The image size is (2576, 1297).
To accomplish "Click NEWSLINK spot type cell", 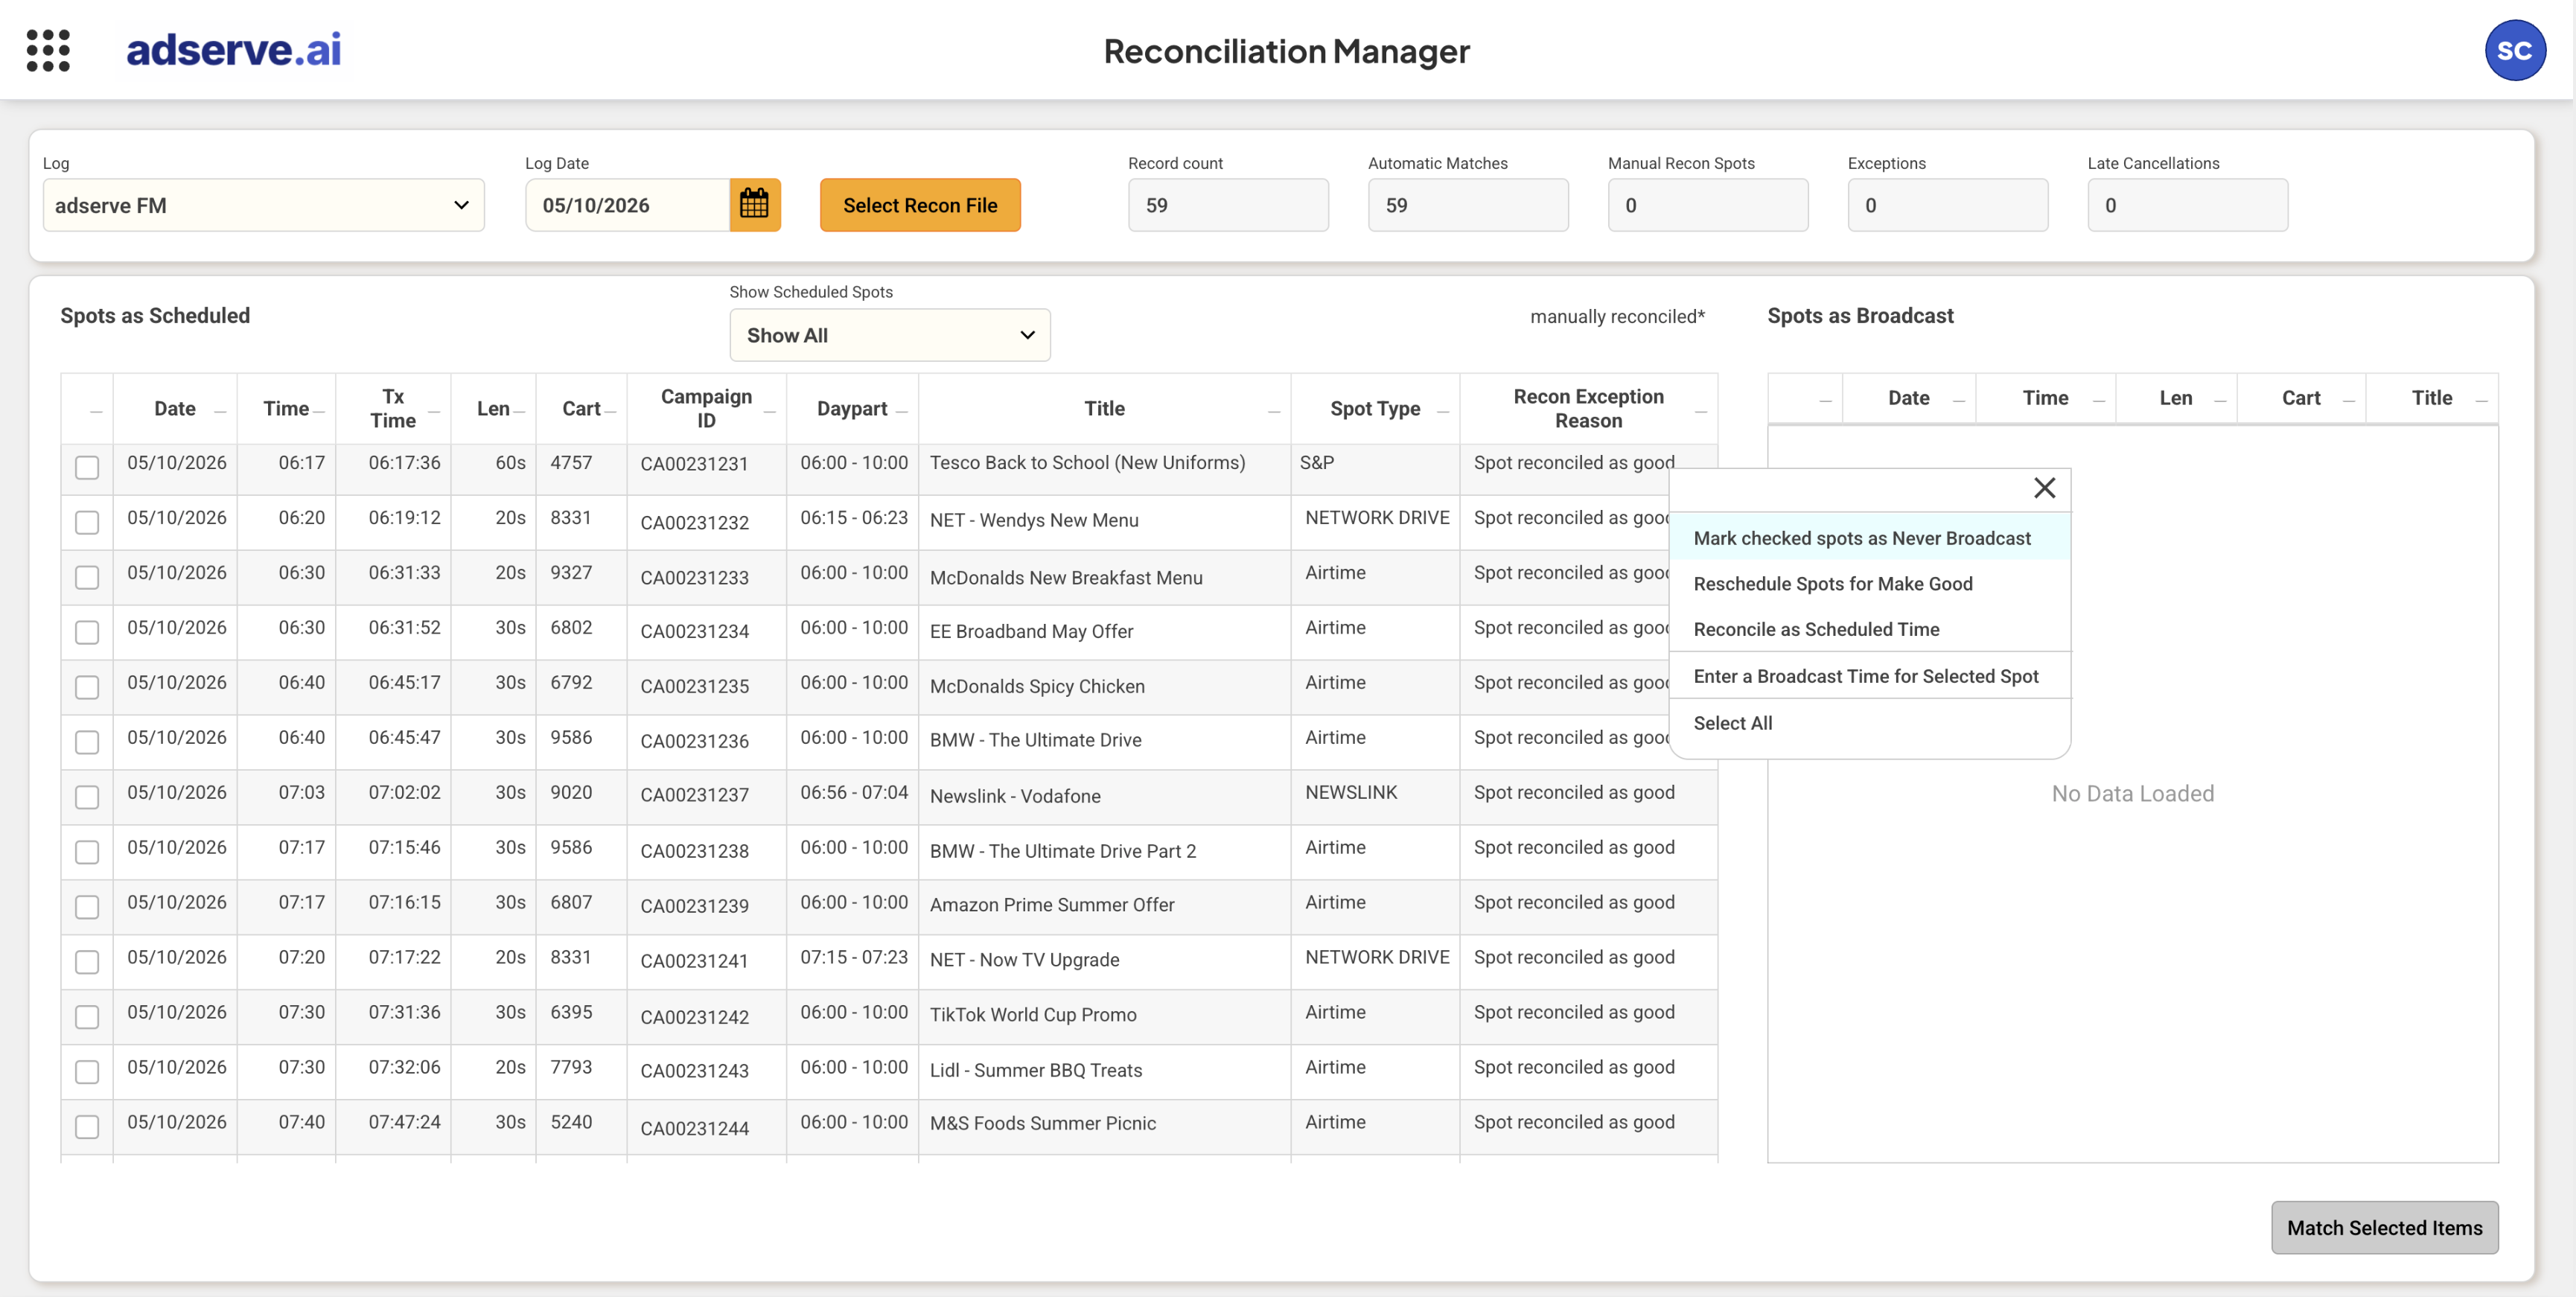I will coord(1352,792).
